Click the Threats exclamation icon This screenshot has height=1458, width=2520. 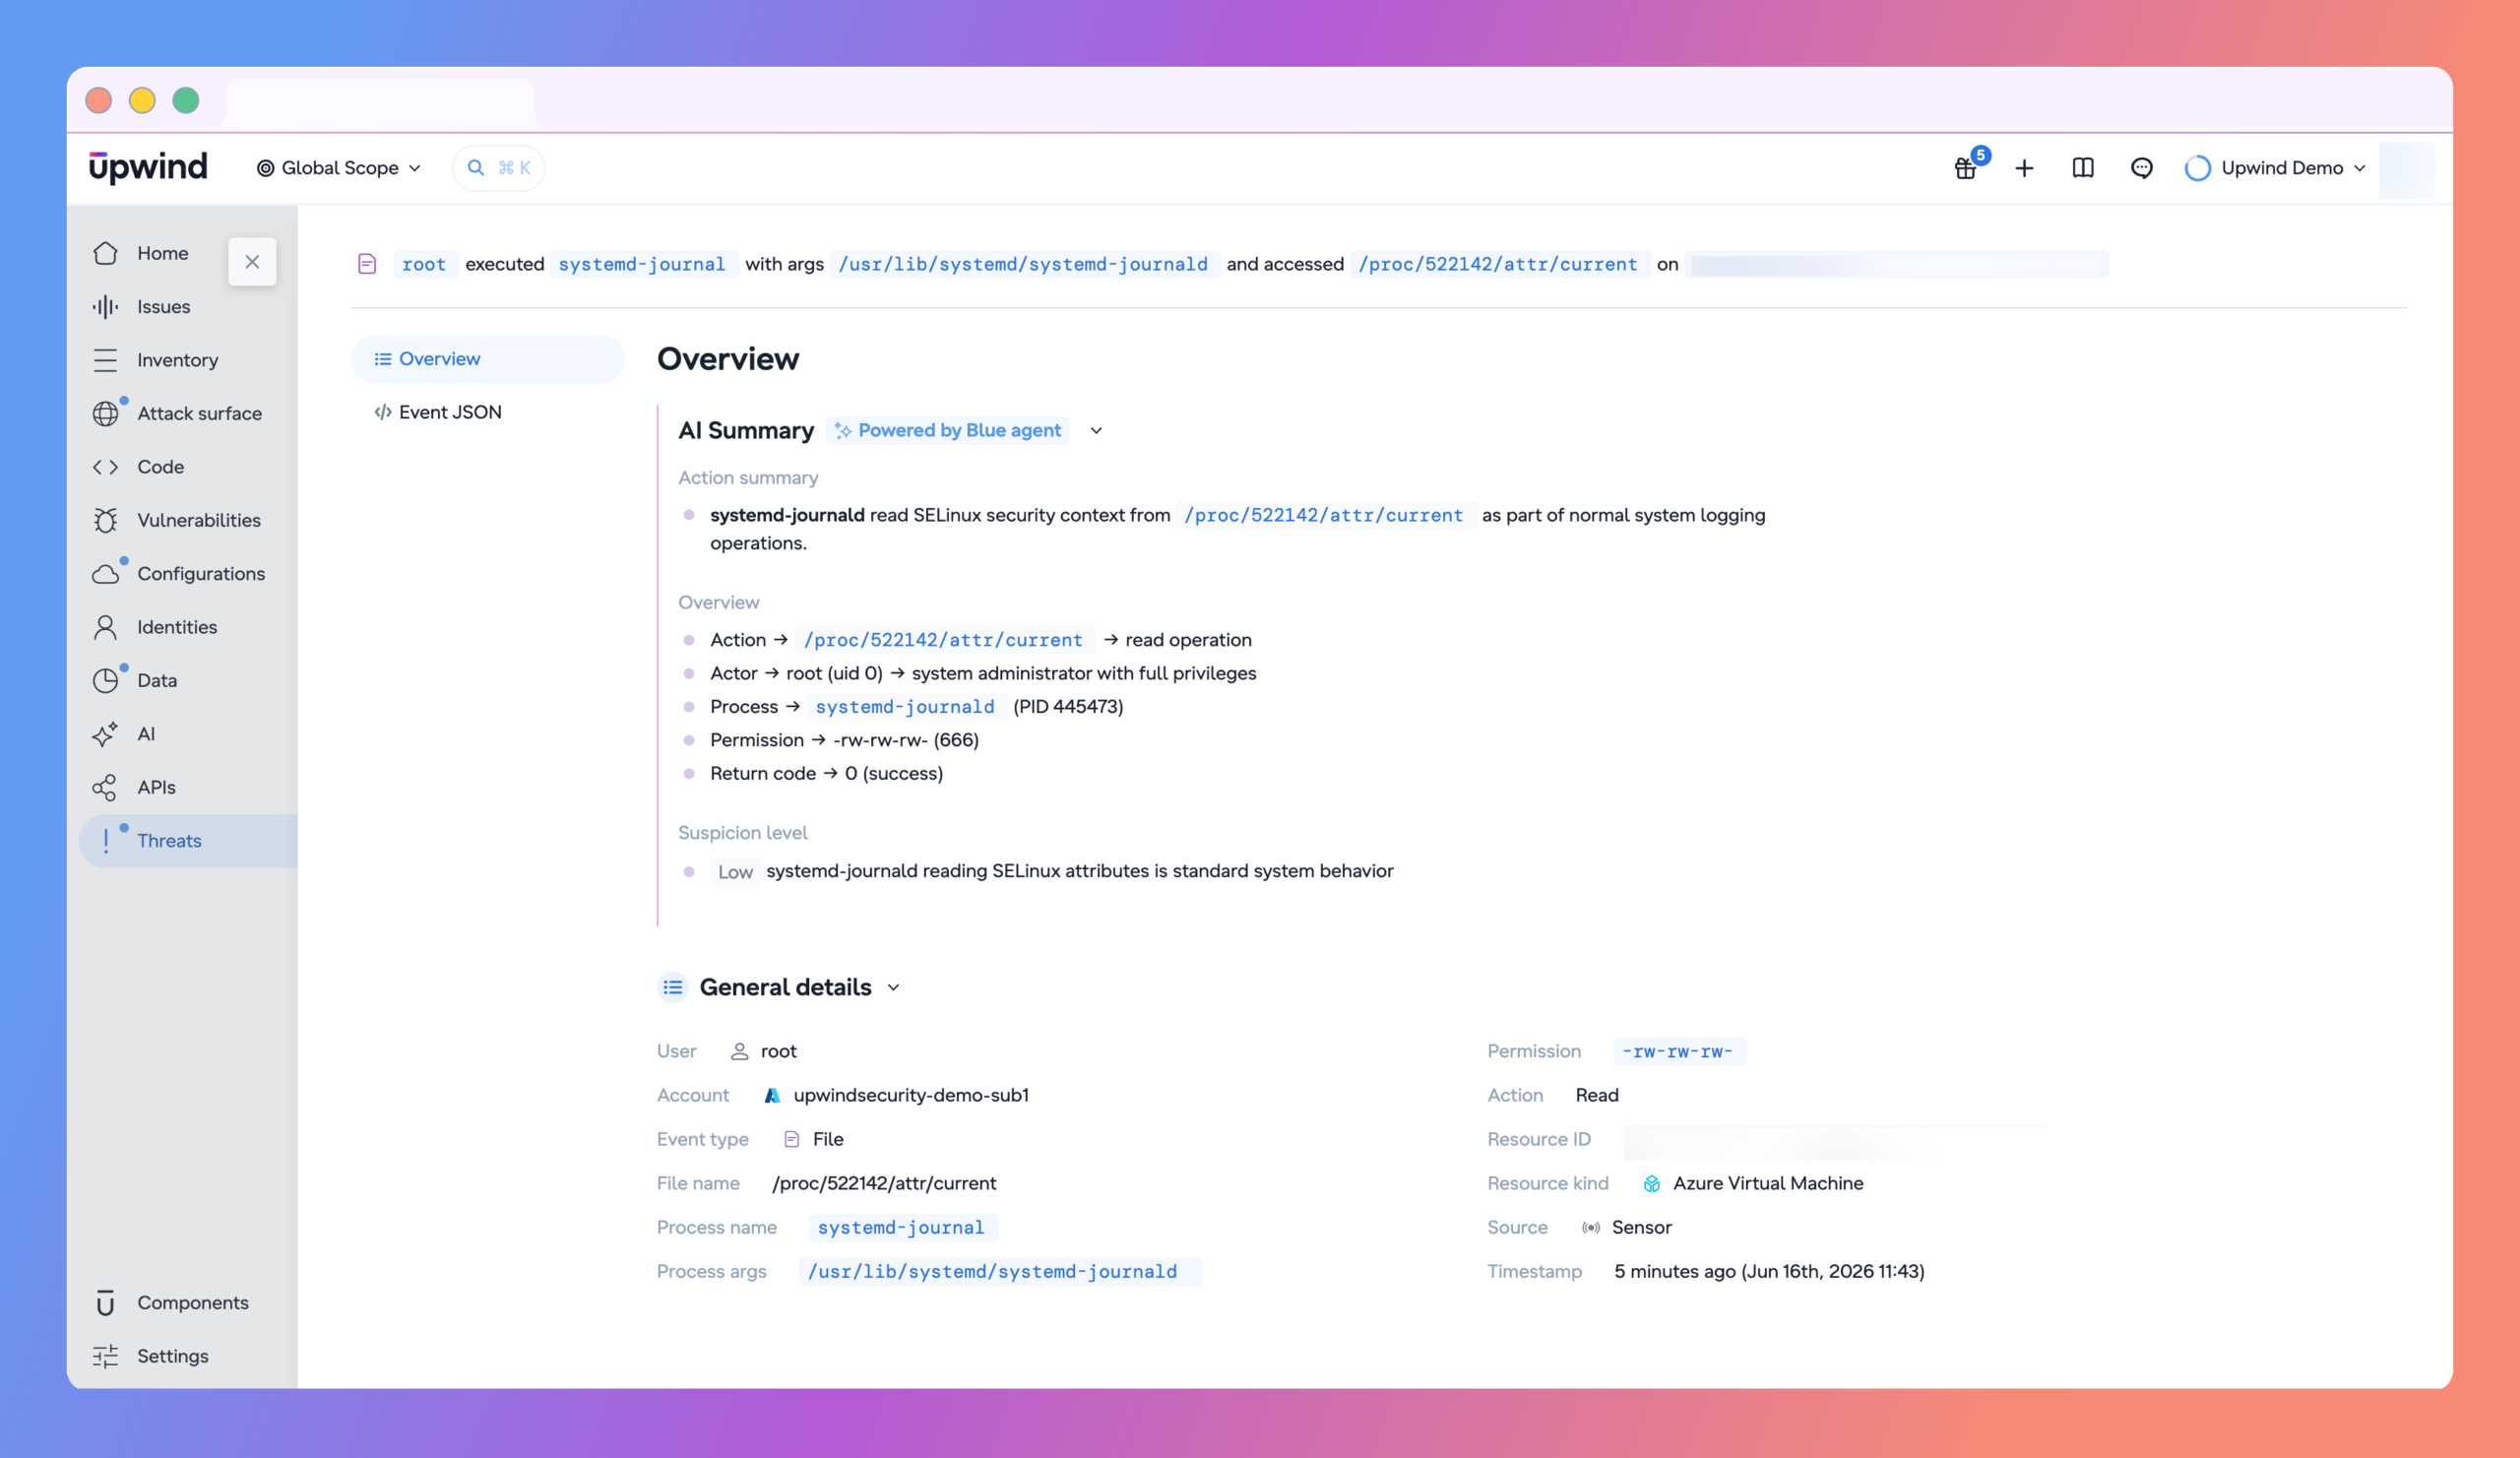click(106, 841)
